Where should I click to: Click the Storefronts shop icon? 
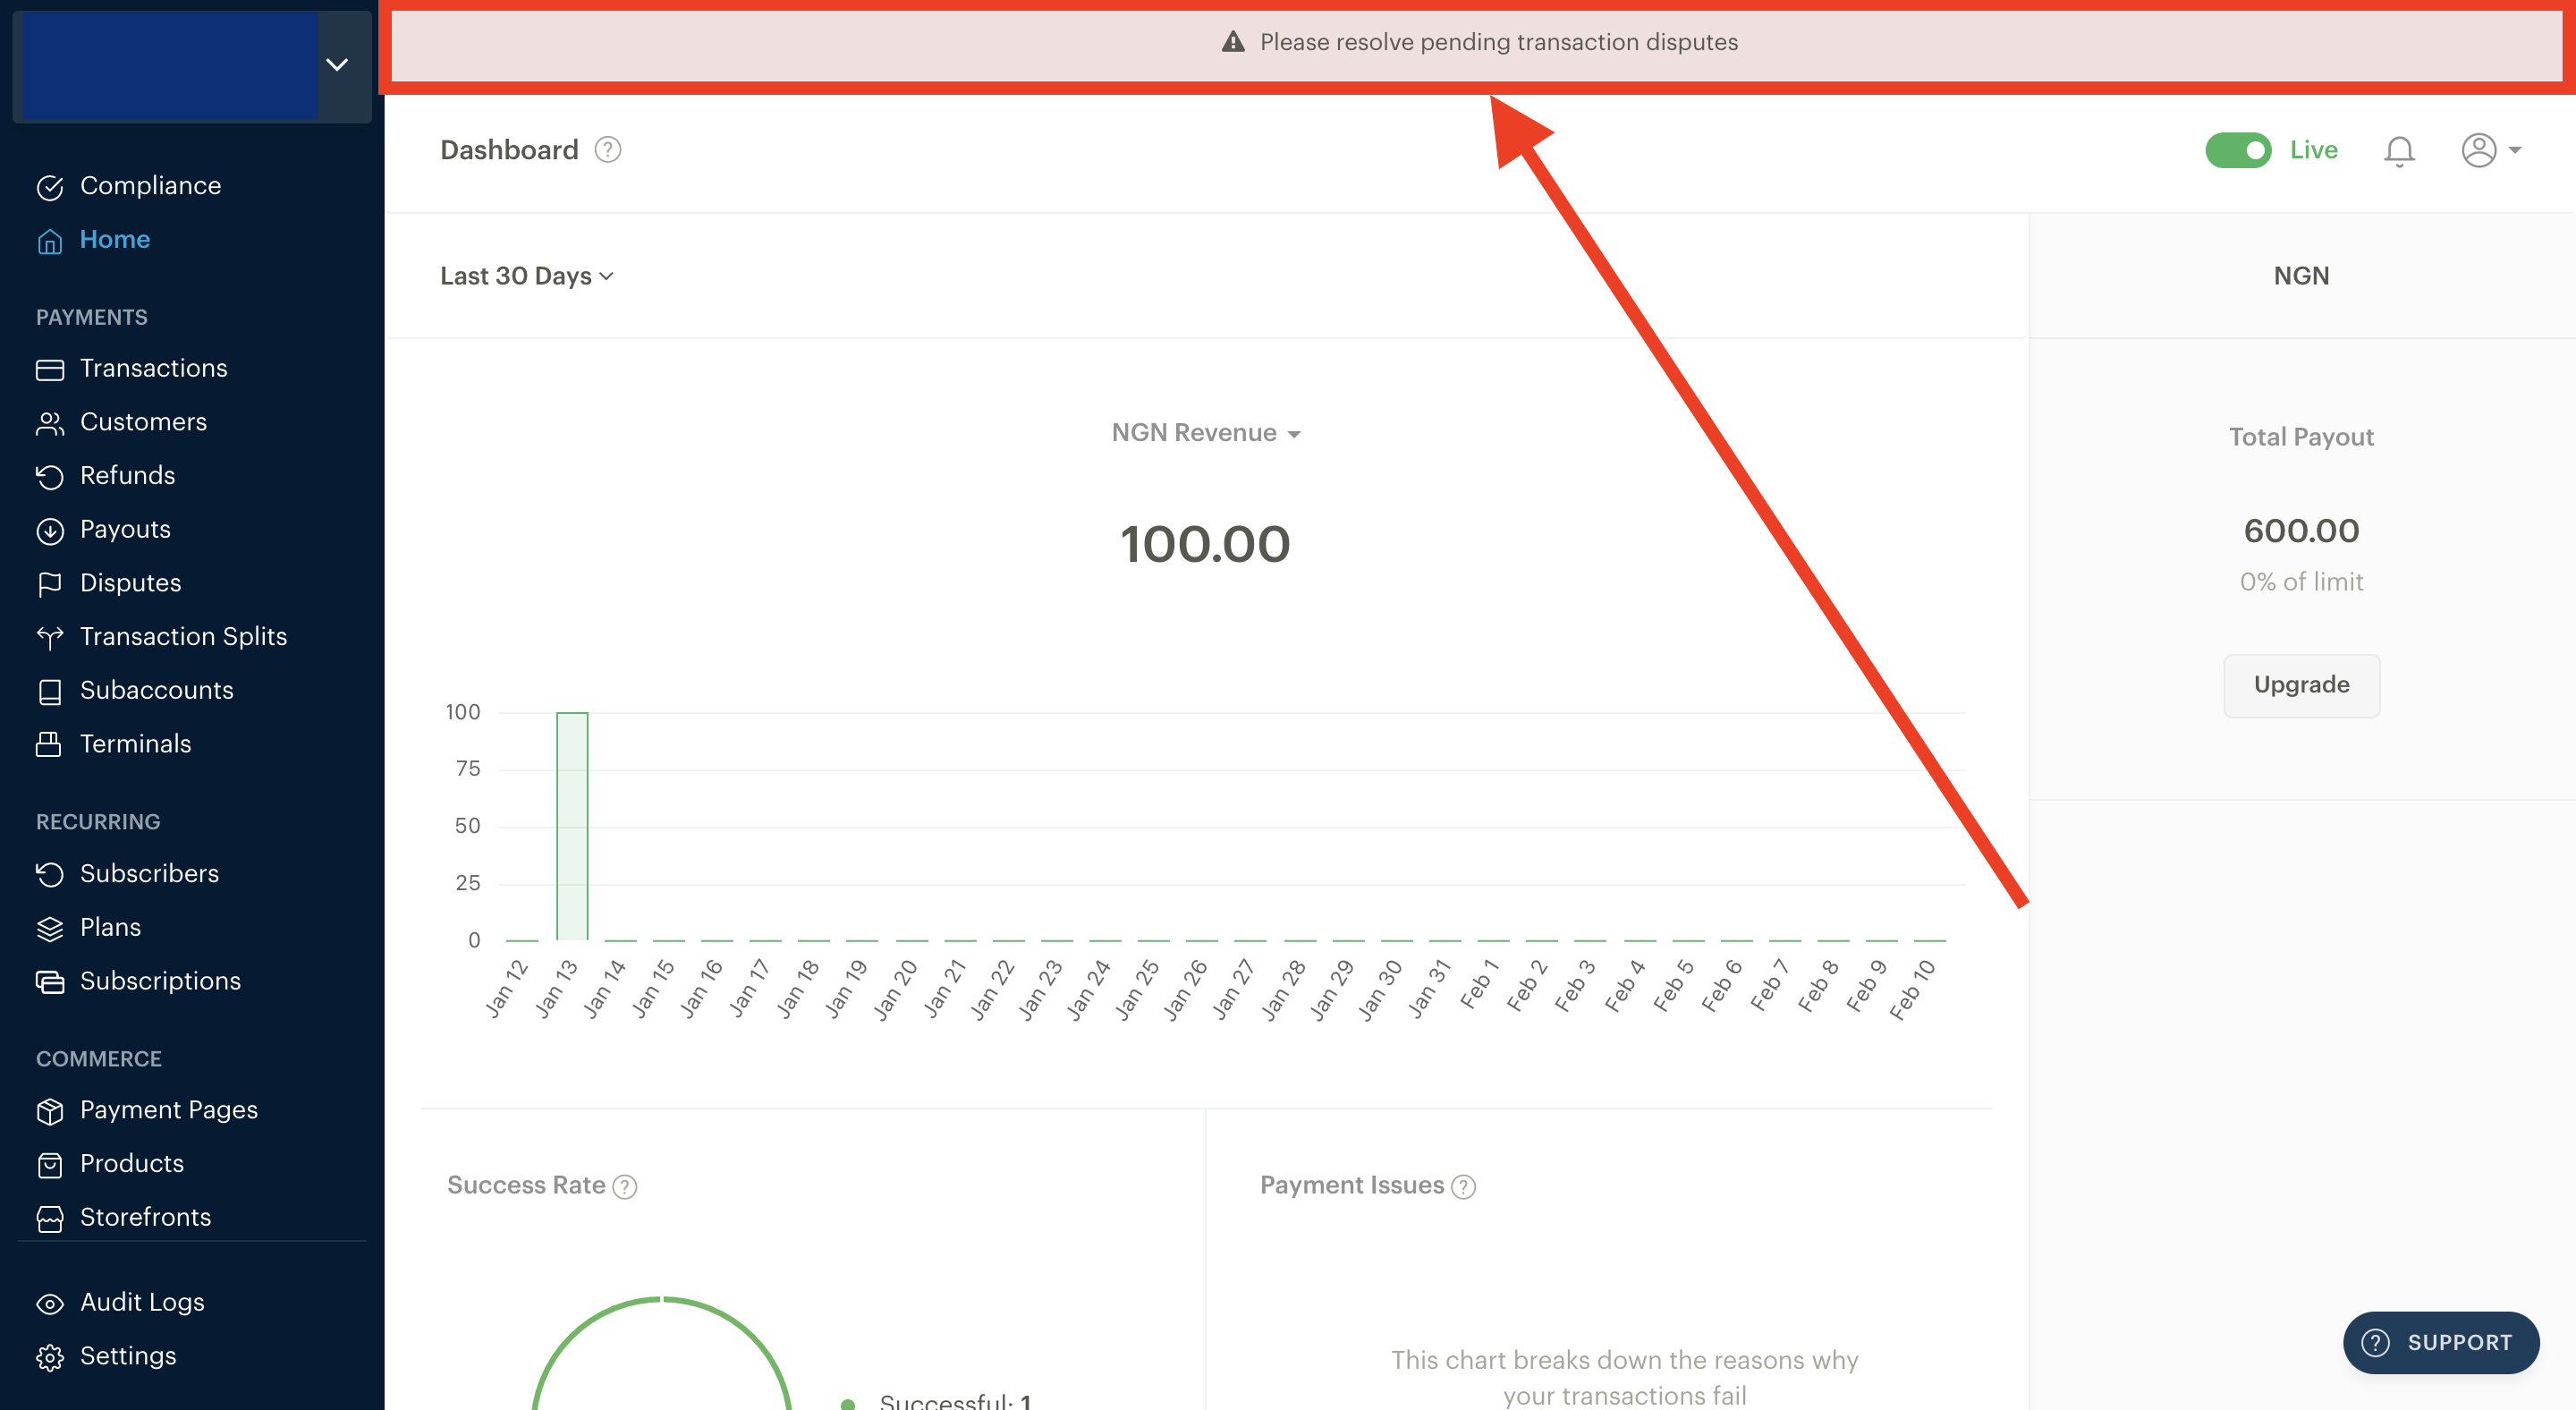click(50, 1219)
